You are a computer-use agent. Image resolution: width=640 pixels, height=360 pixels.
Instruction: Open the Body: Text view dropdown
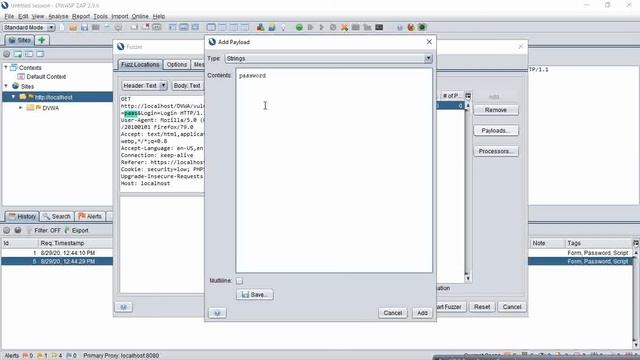tap(188, 86)
